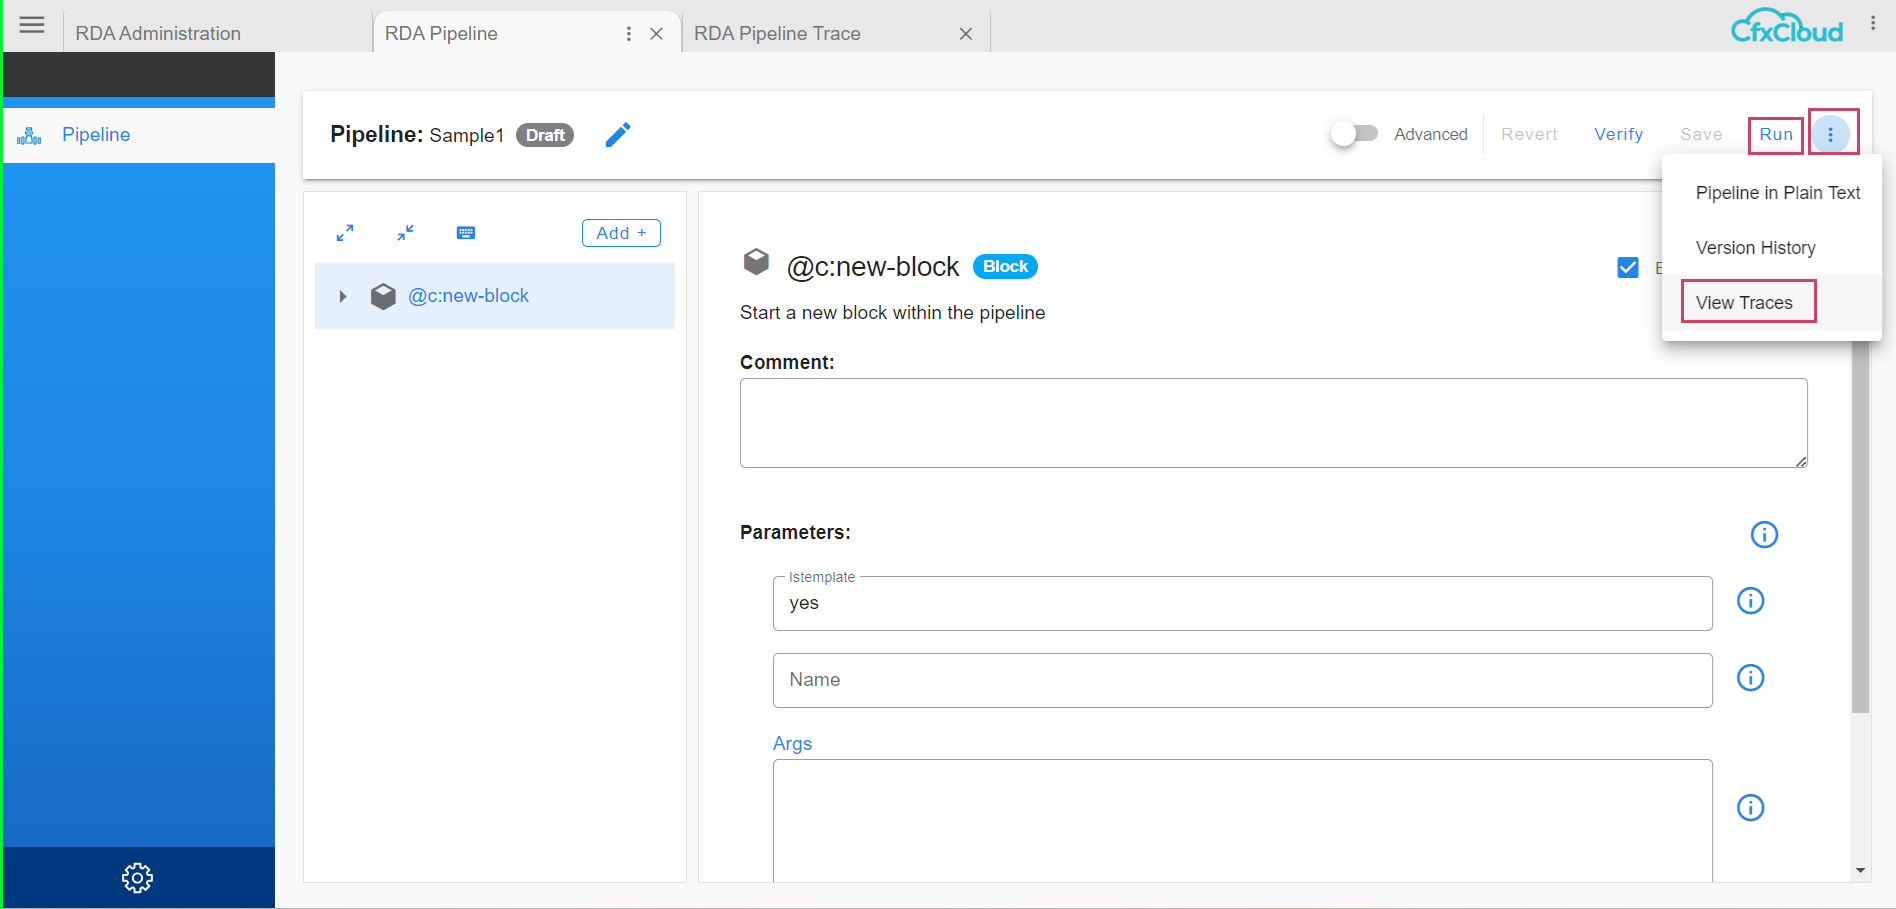Open the pipeline three-dot options menu
1896x909 pixels.
[1831, 134]
